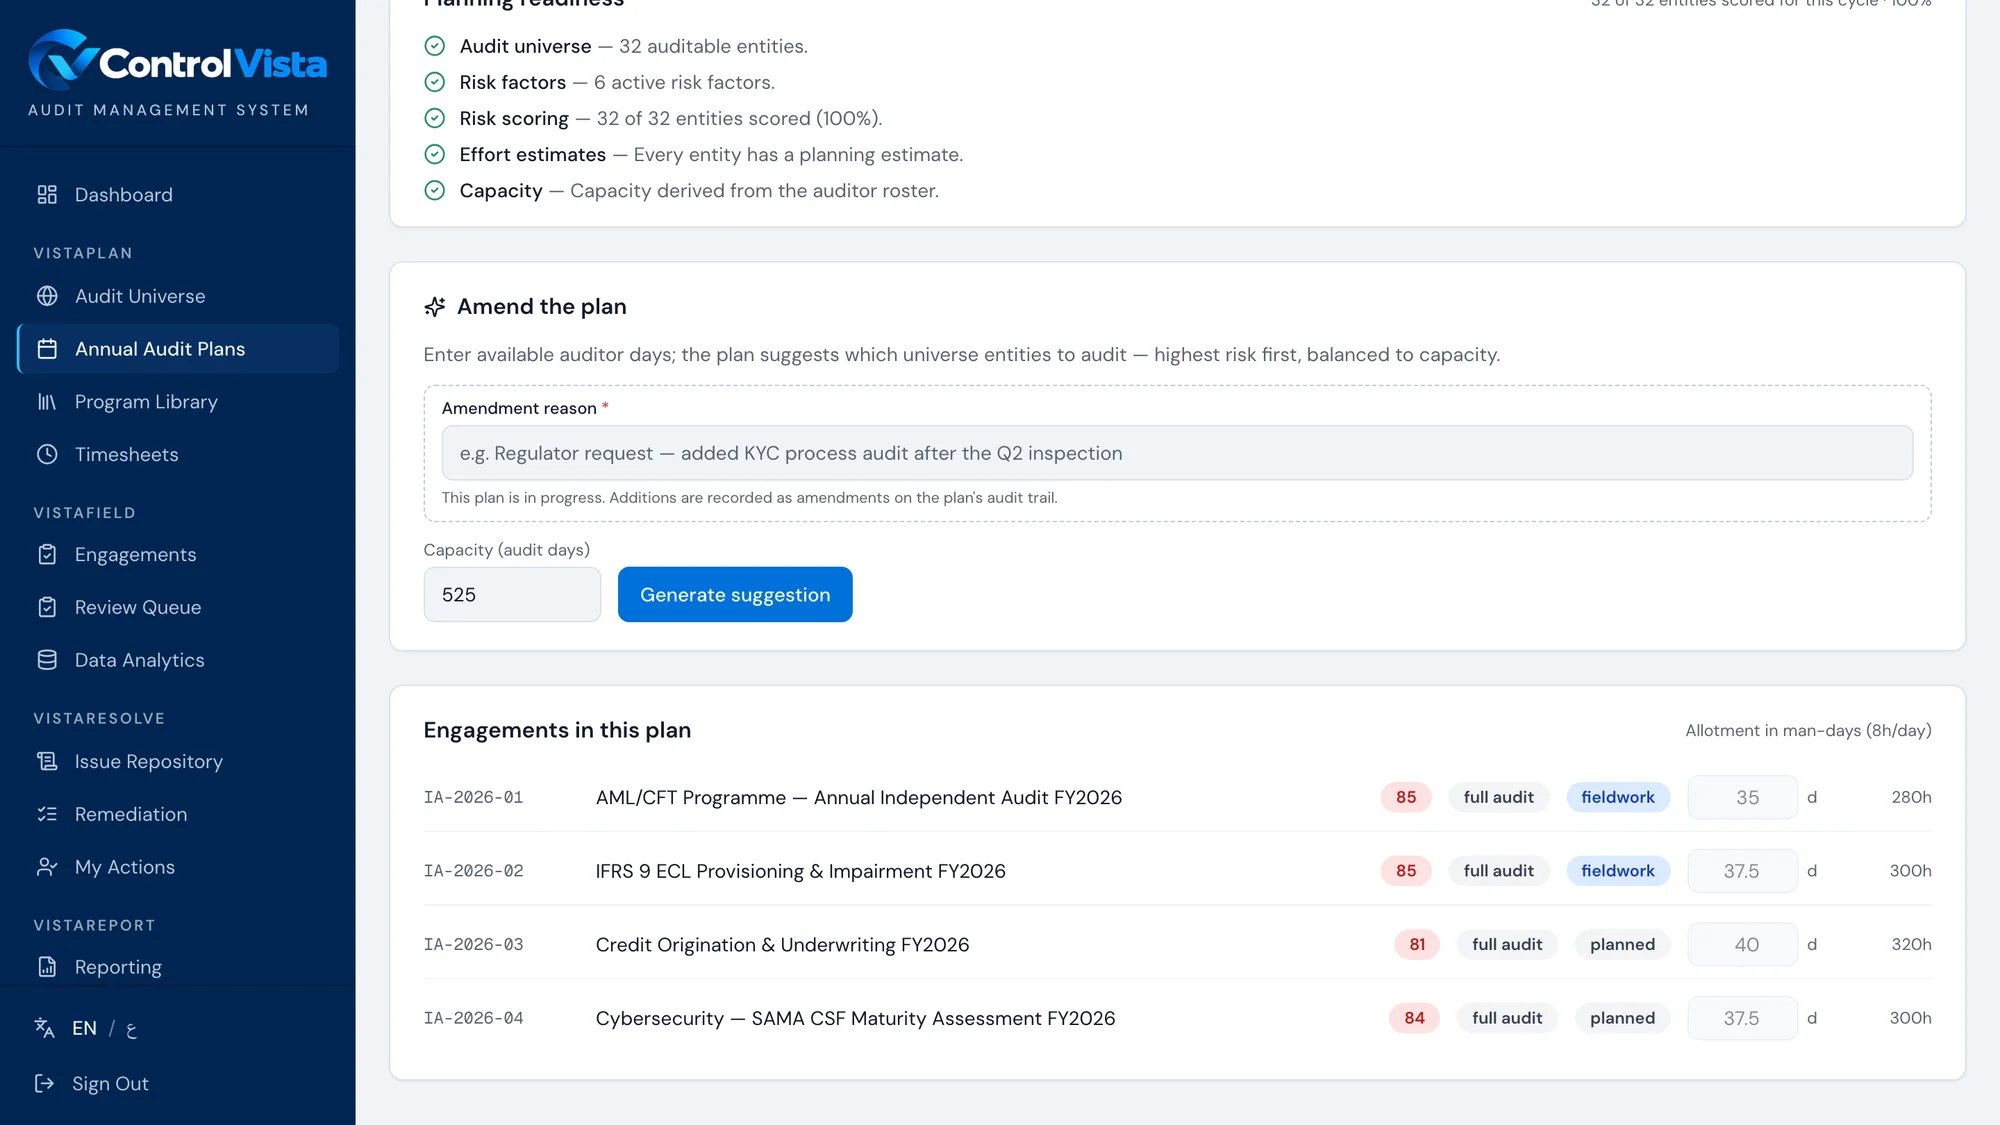2000x1125 pixels.
Task: Open the Remediation menu item
Action: [178, 814]
